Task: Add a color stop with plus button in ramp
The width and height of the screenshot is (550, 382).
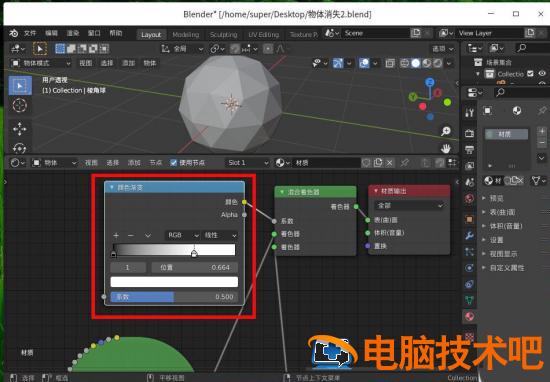Action: (116, 235)
